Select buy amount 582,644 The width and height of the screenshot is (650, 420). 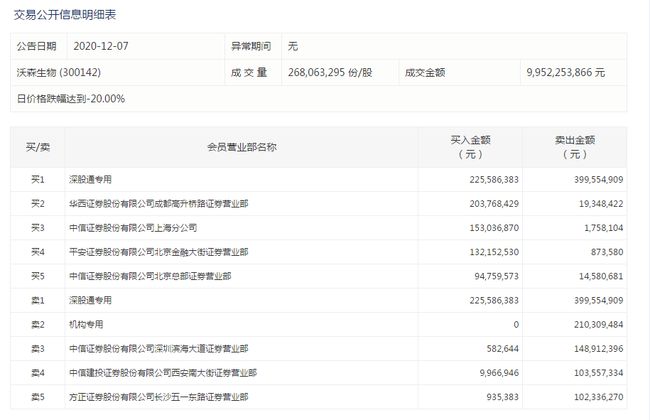point(503,349)
